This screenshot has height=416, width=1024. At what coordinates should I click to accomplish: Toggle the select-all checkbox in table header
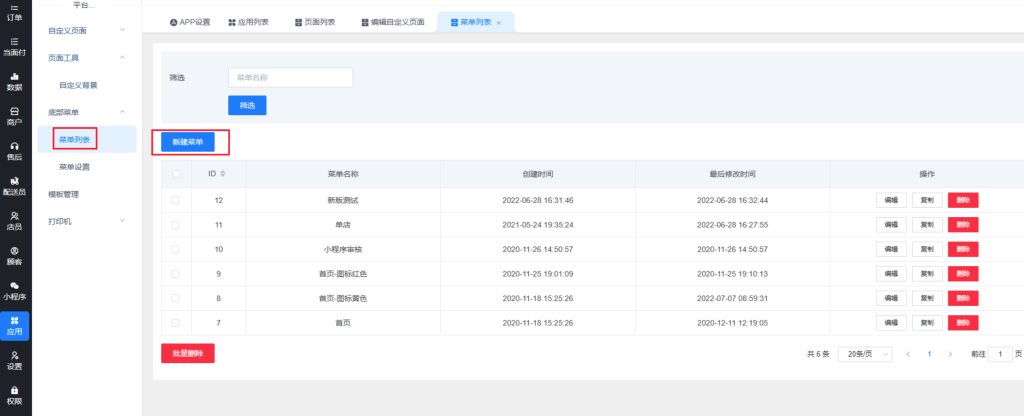tap(176, 174)
